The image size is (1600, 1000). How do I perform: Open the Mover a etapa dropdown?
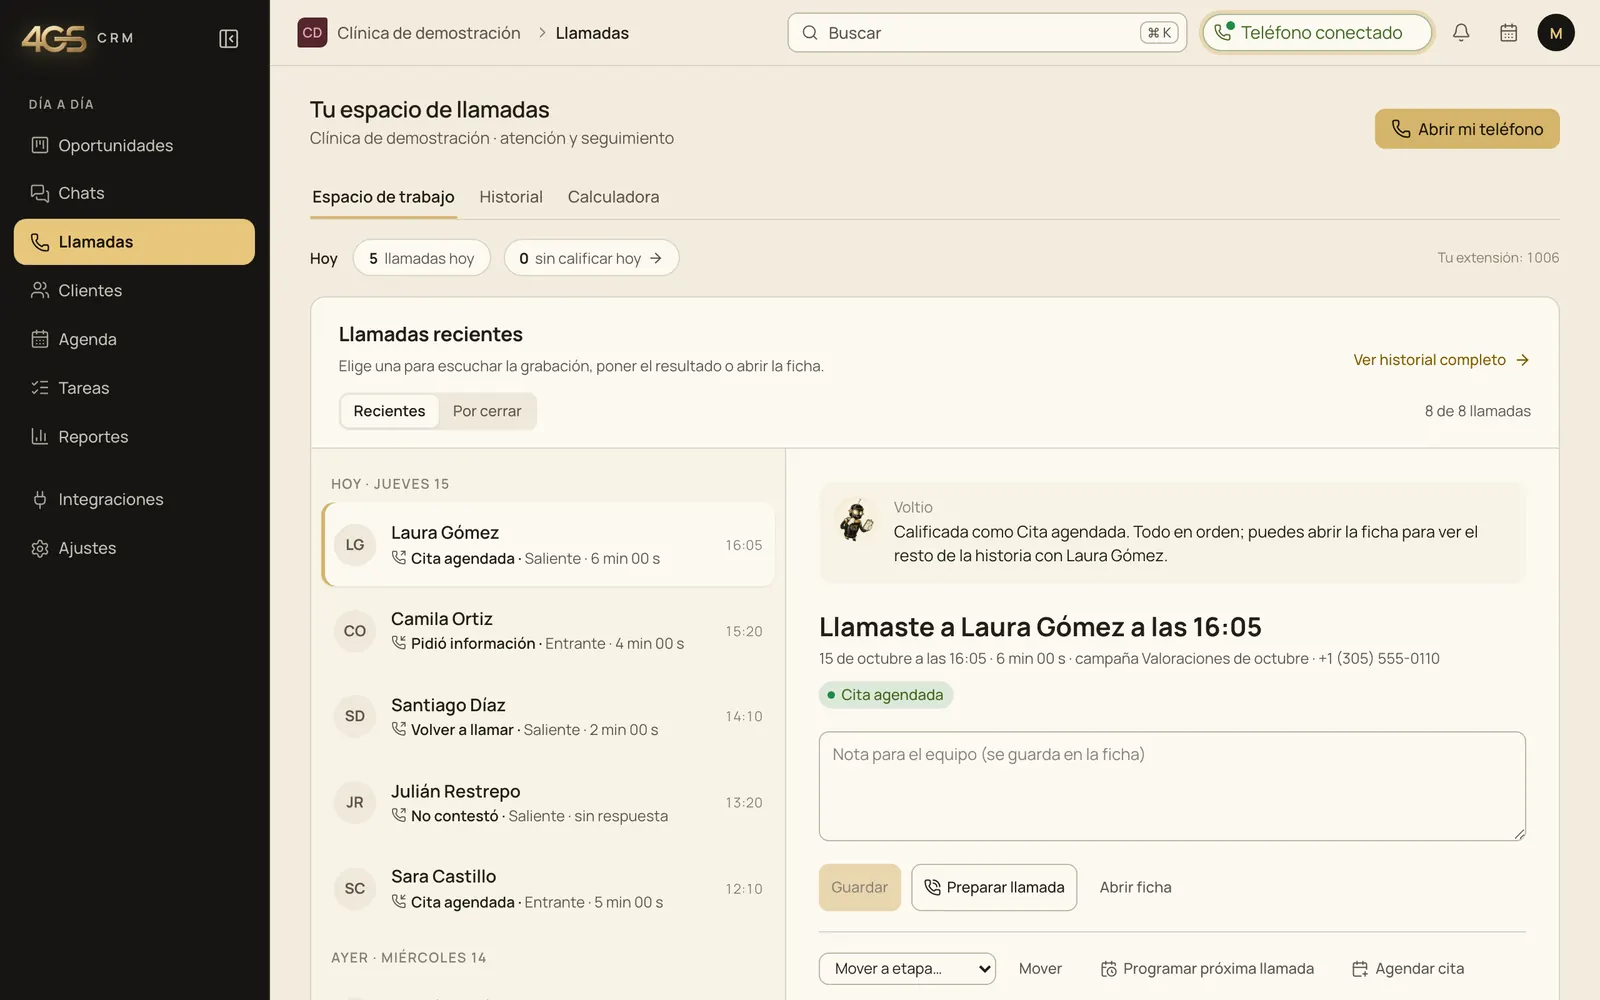coord(907,969)
